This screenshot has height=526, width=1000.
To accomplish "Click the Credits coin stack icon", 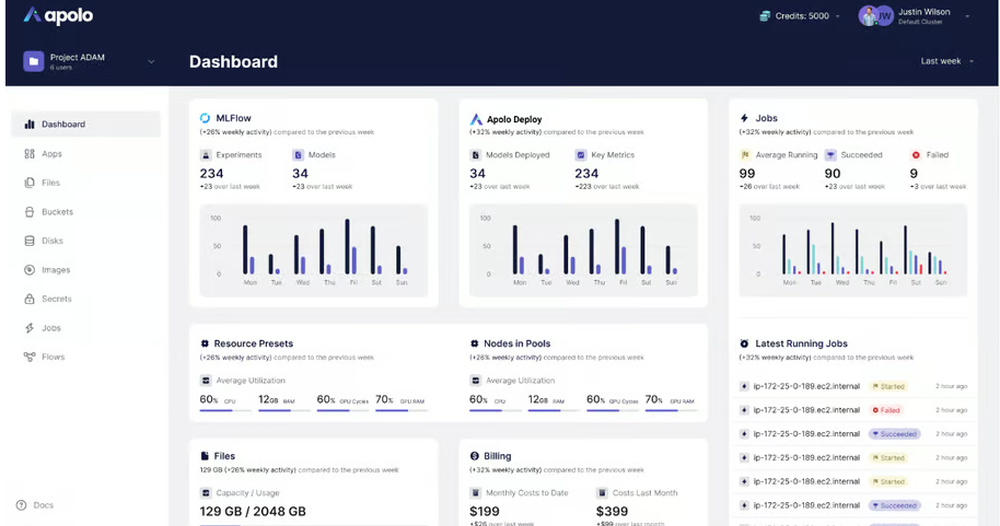I will tap(765, 16).
